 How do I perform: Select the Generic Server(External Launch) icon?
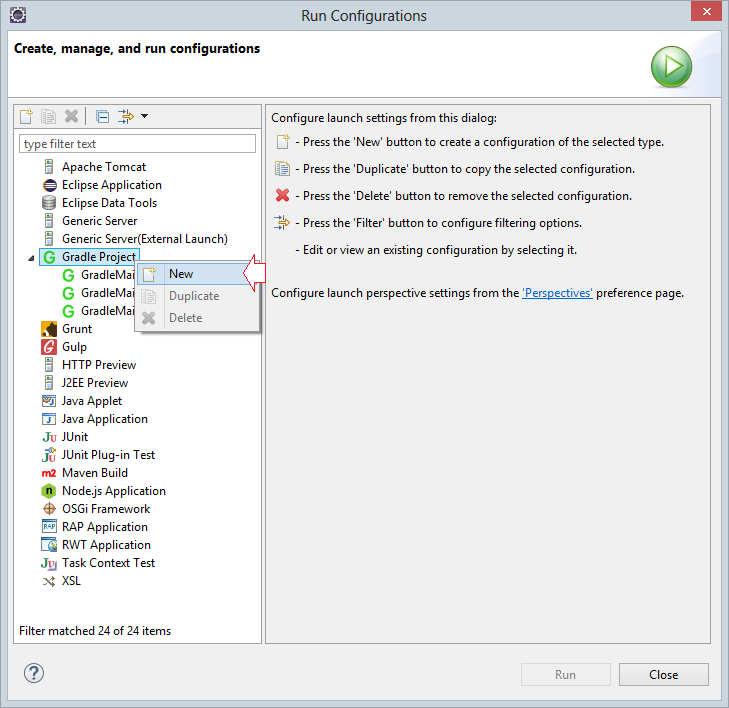coord(49,238)
